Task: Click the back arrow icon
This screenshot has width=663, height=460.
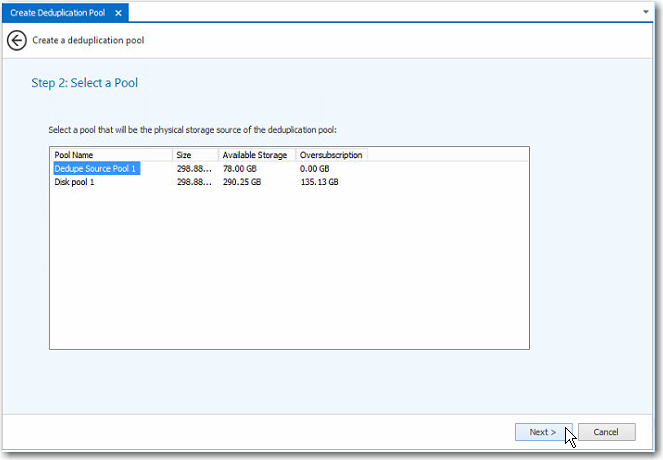Action: point(16,41)
